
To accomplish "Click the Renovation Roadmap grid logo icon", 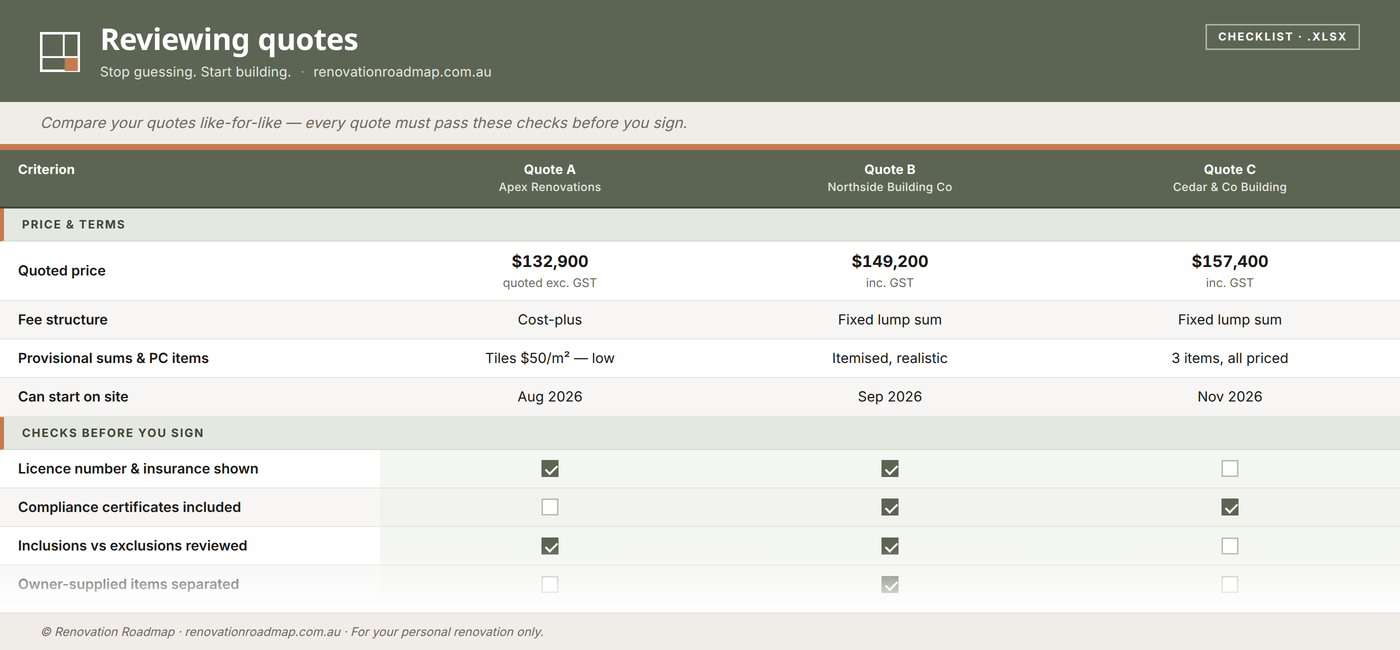I will click(59, 52).
